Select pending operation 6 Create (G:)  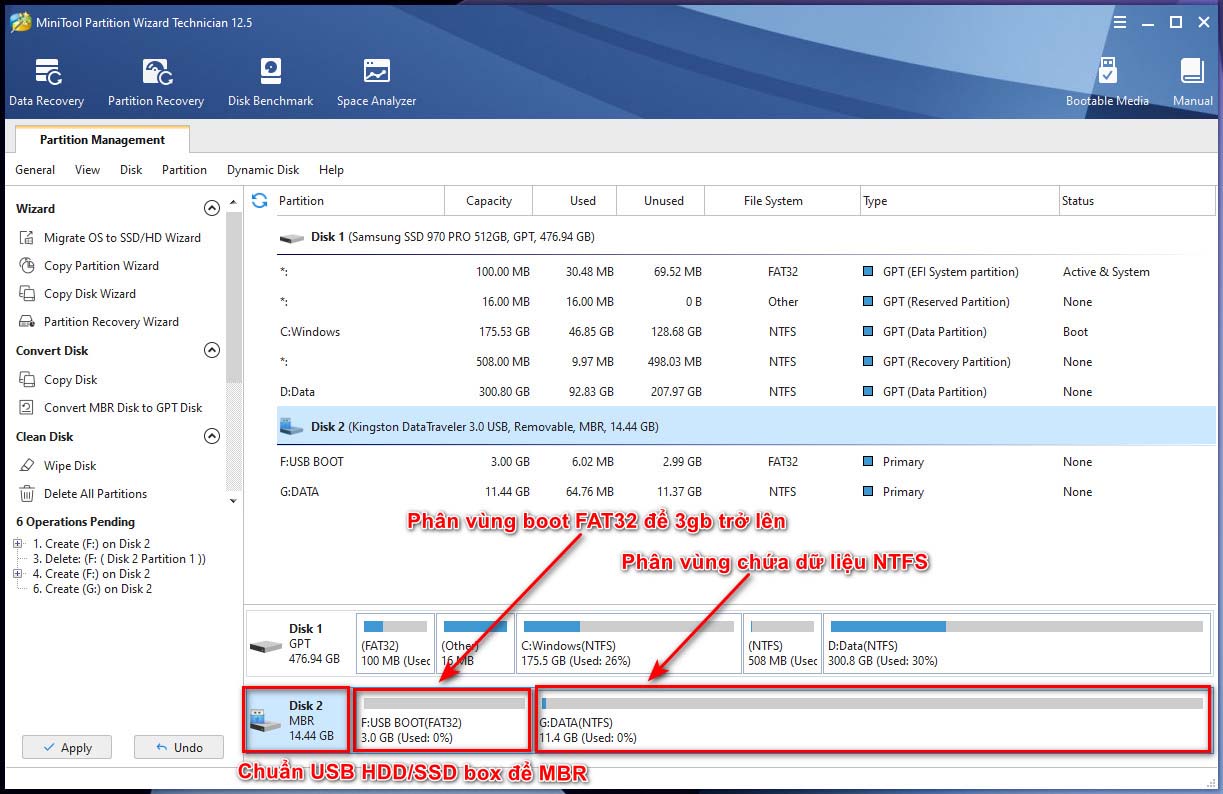coord(92,589)
